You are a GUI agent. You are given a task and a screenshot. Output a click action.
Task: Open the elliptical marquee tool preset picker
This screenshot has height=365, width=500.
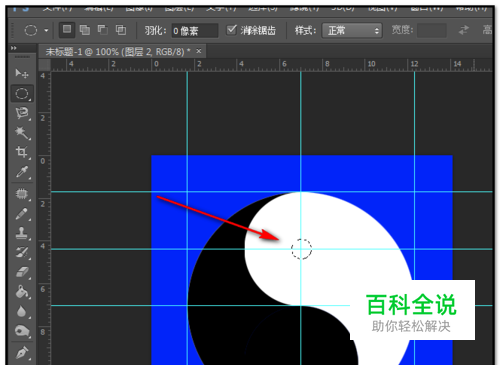[x=31, y=31]
